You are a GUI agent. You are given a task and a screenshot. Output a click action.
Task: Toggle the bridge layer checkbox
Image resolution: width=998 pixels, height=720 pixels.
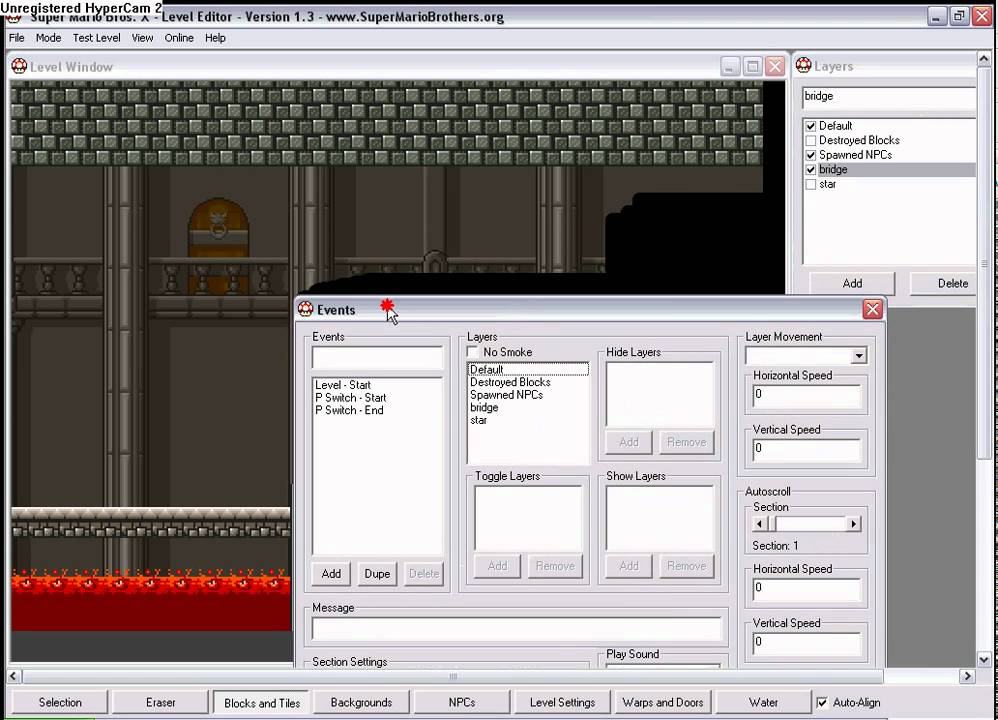tap(810, 170)
